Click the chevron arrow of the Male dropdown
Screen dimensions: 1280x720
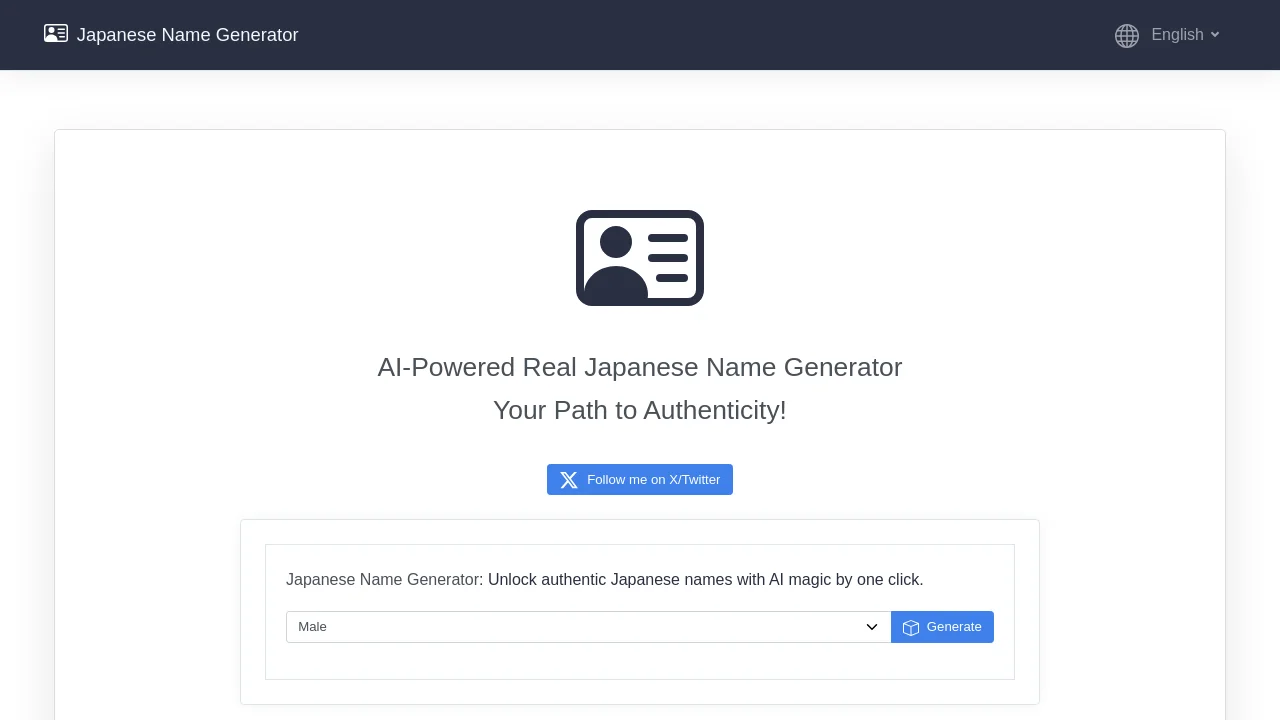coord(872,627)
